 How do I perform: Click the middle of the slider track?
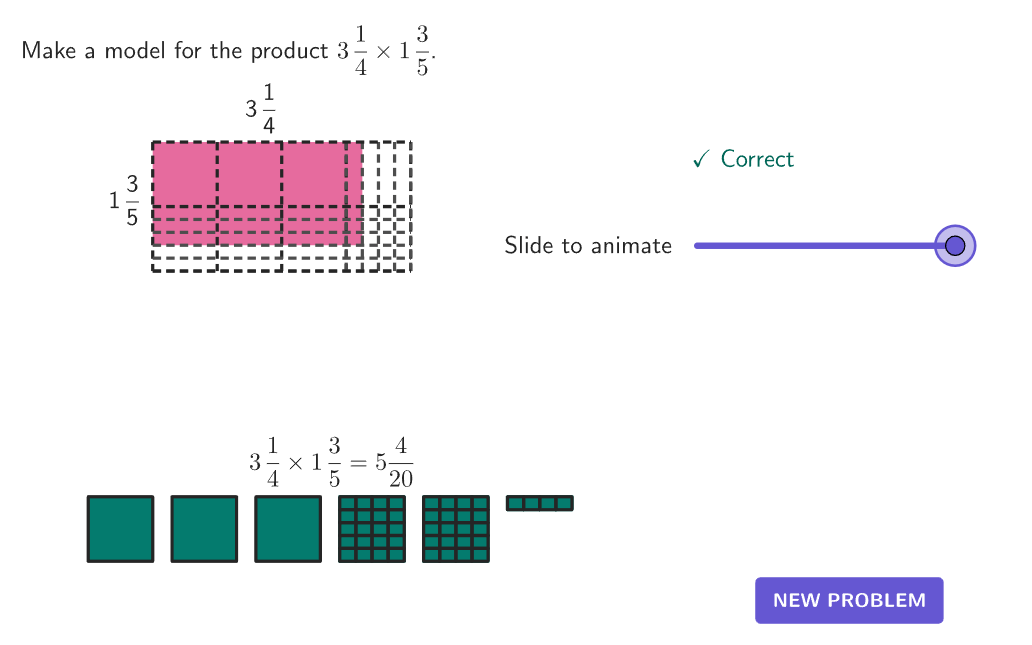(825, 245)
